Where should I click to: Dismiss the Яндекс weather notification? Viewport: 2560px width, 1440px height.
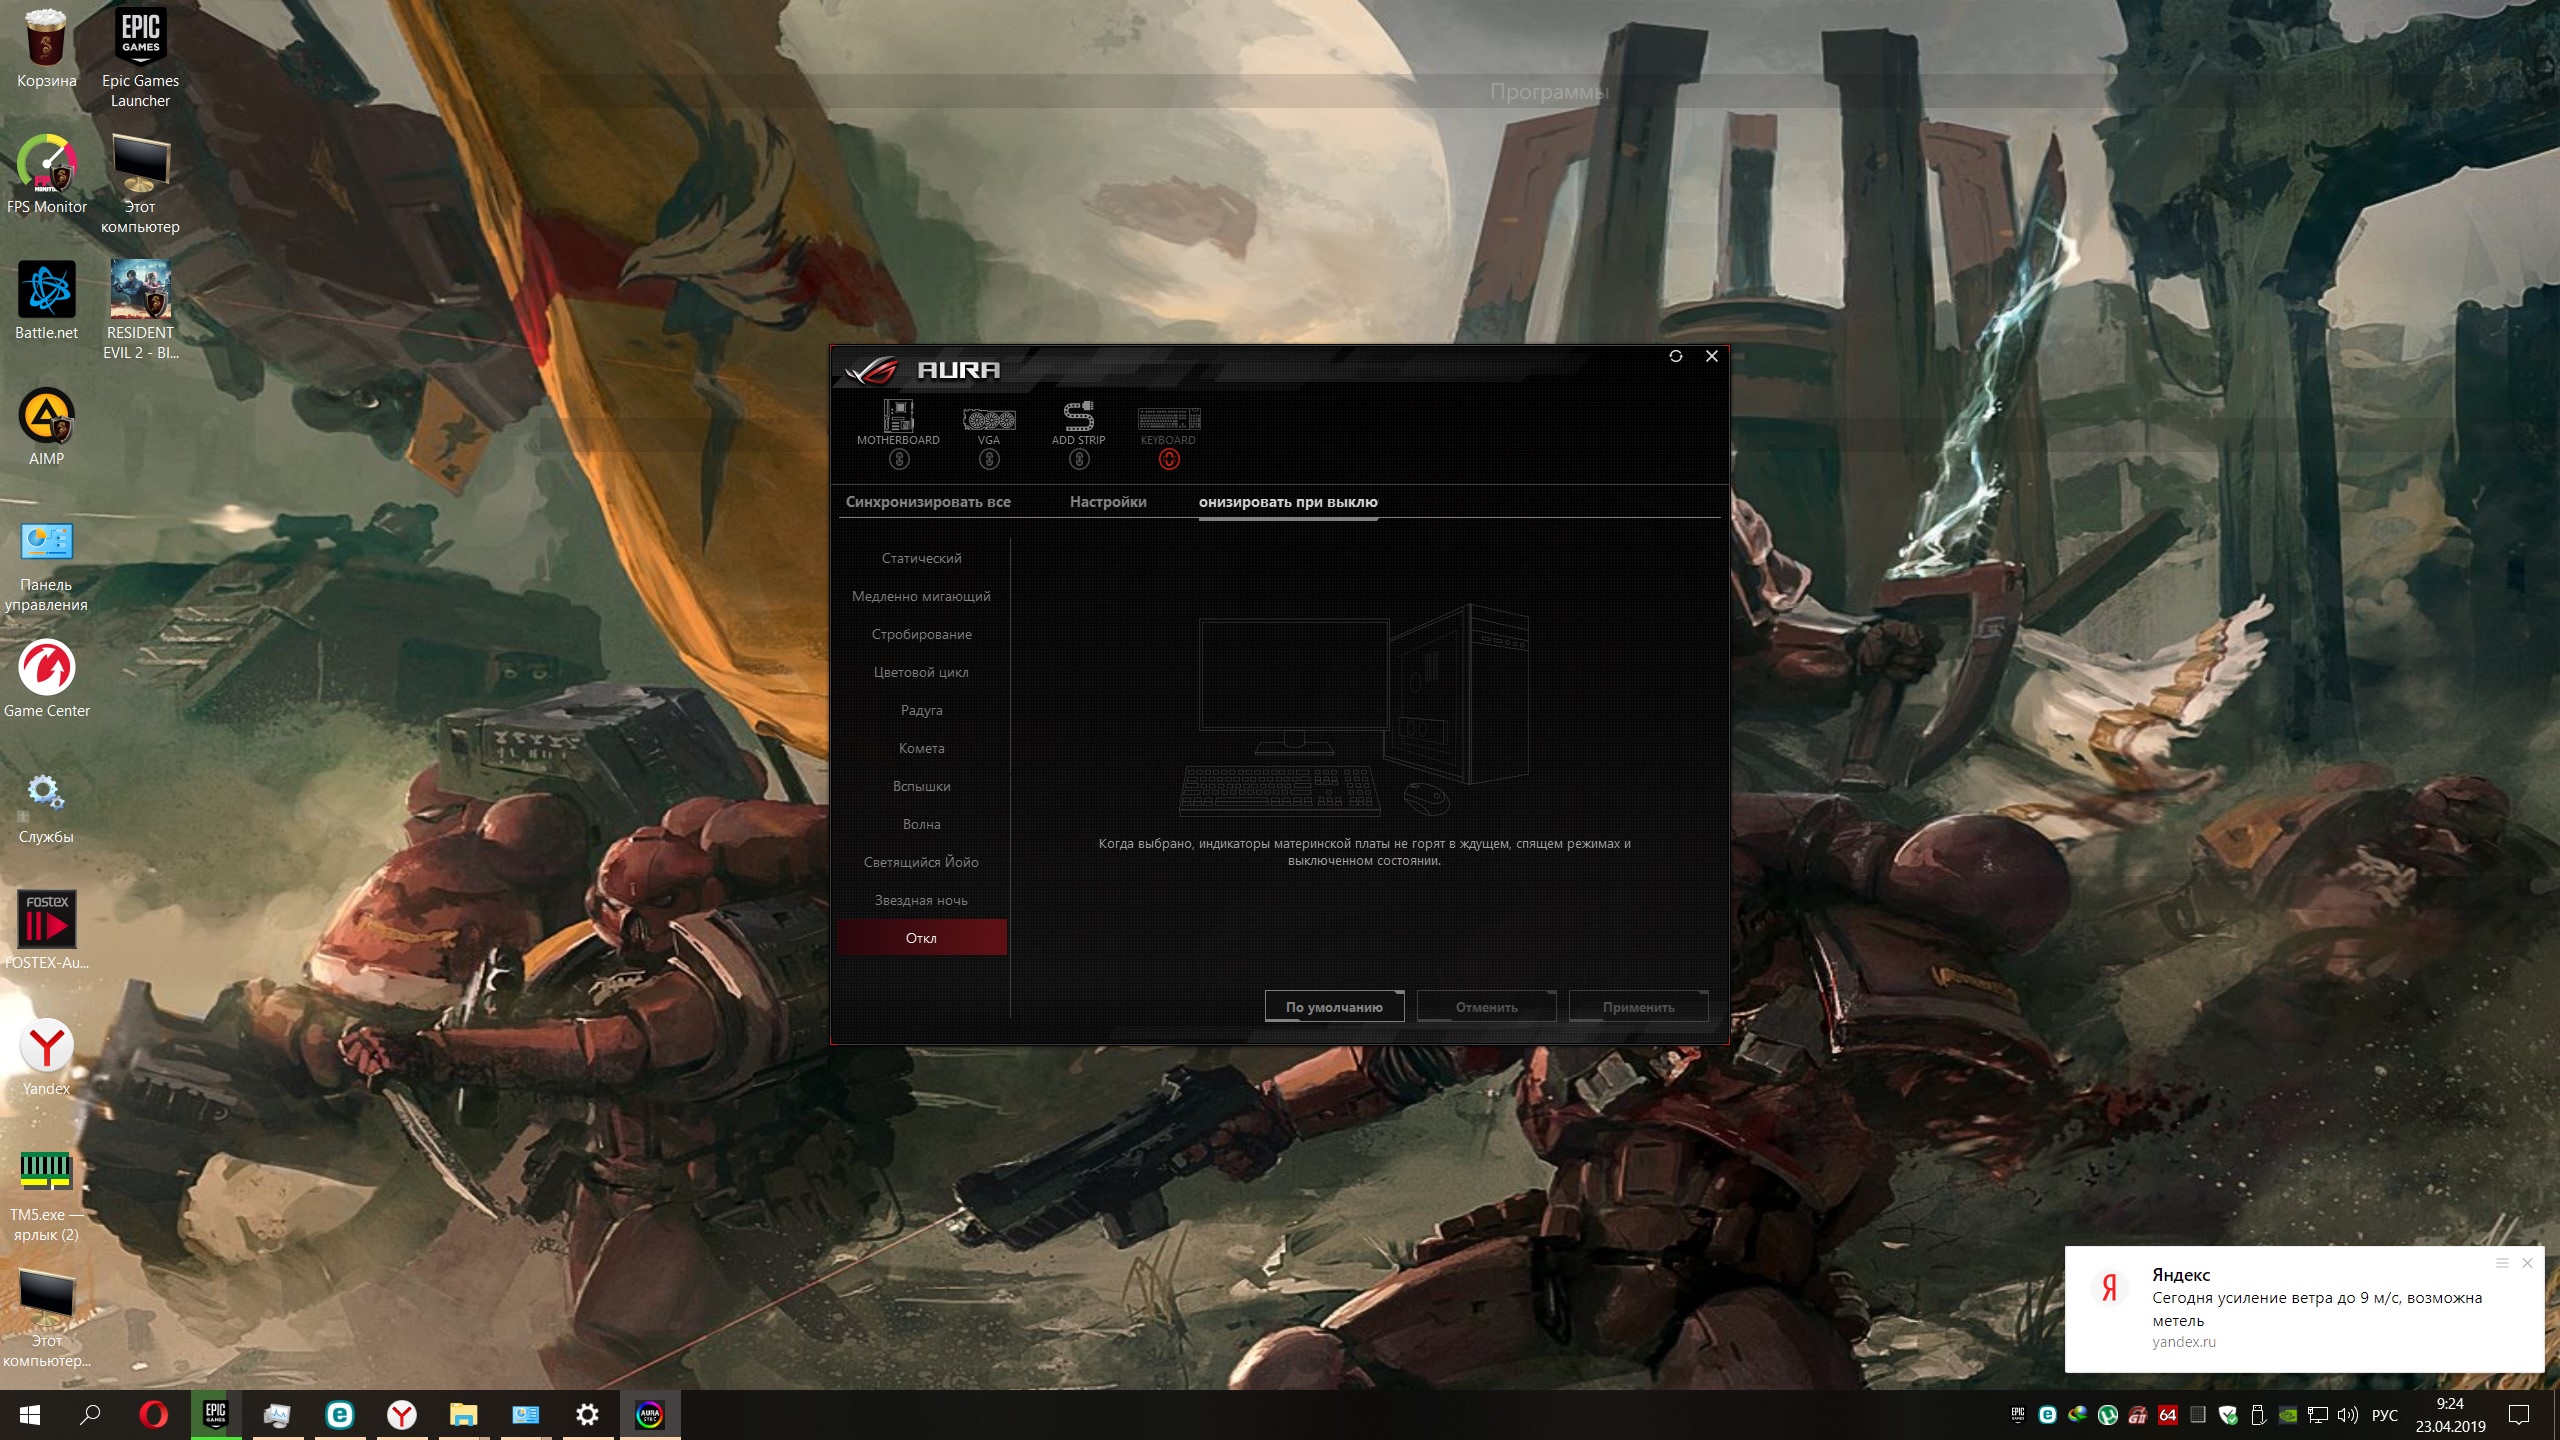tap(2527, 1263)
